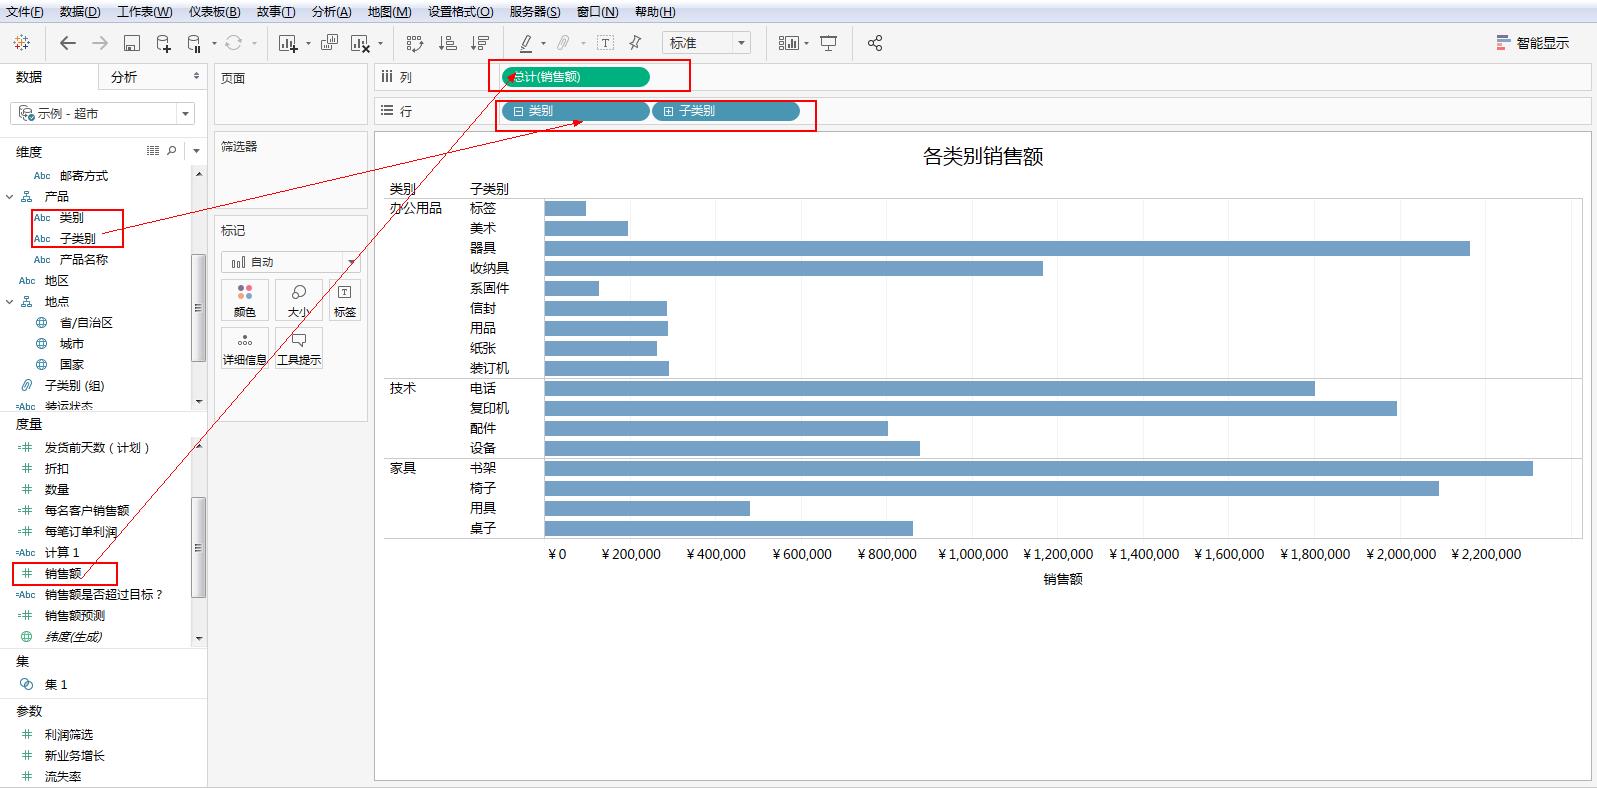Click the measures list scrollbar thumb
The image size is (1597, 788).
pos(198,547)
